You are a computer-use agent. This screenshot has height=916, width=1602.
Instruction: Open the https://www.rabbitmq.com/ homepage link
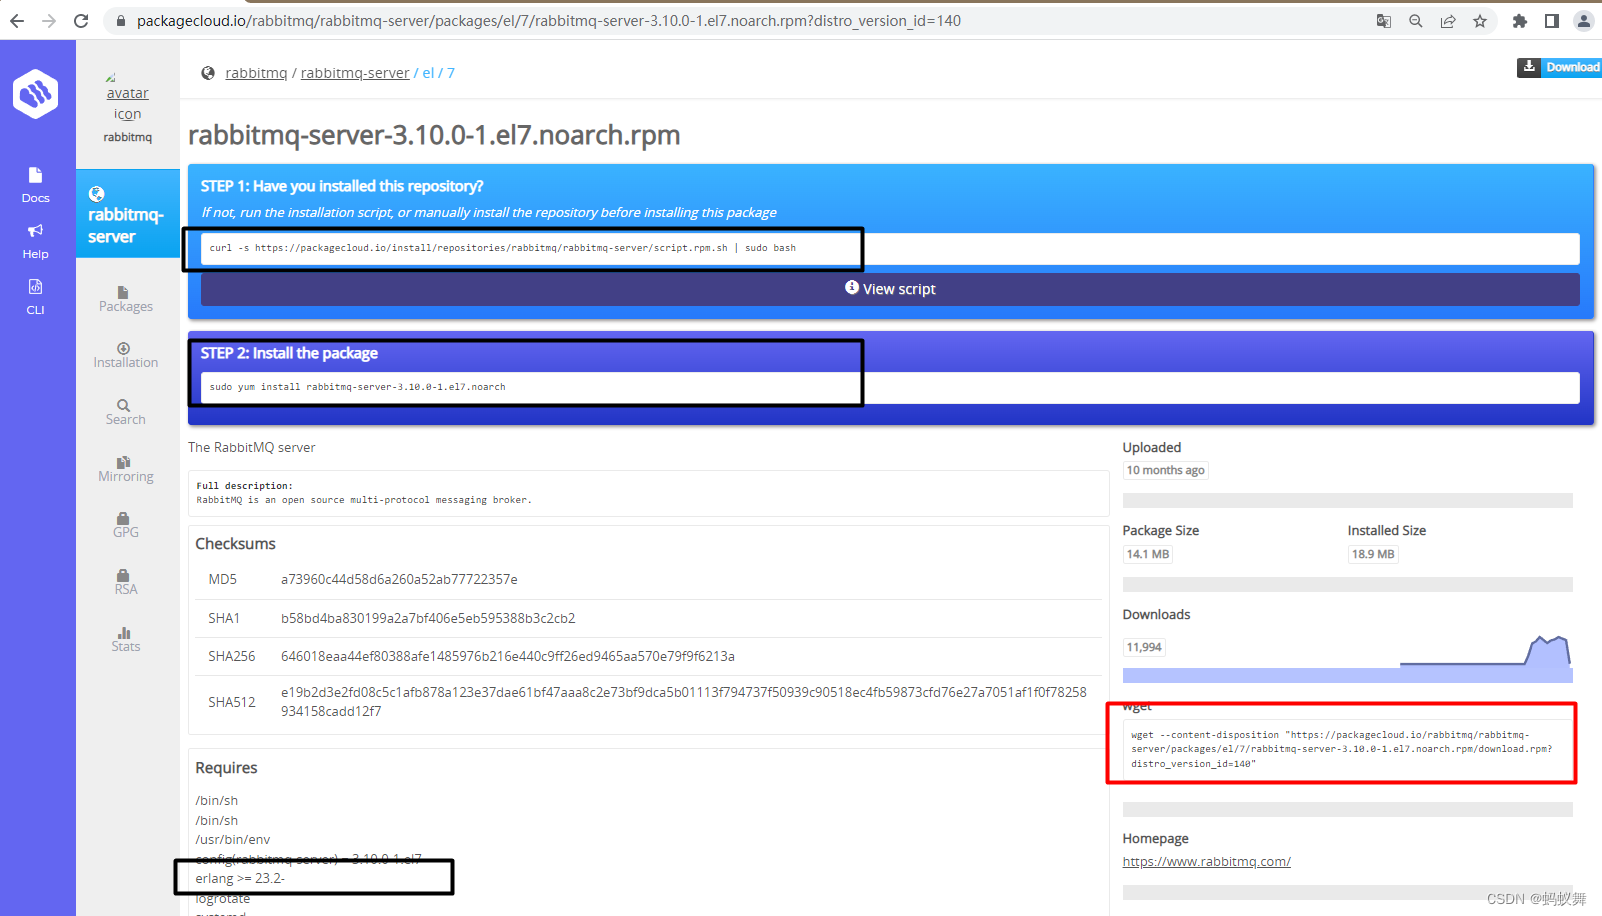coord(1206,862)
